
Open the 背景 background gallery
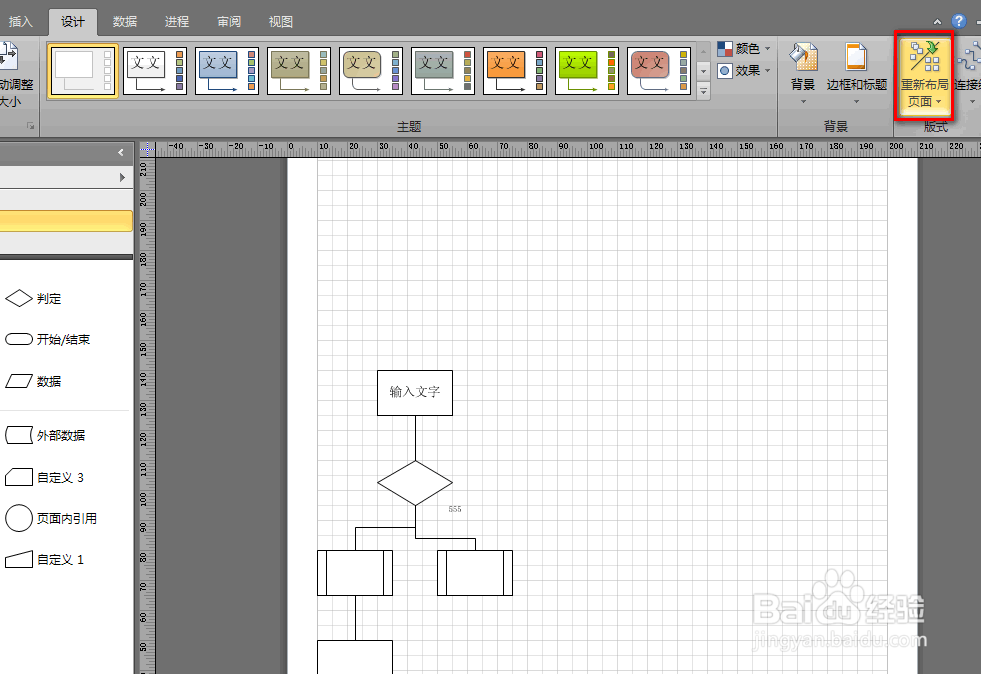pyautogui.click(x=803, y=73)
